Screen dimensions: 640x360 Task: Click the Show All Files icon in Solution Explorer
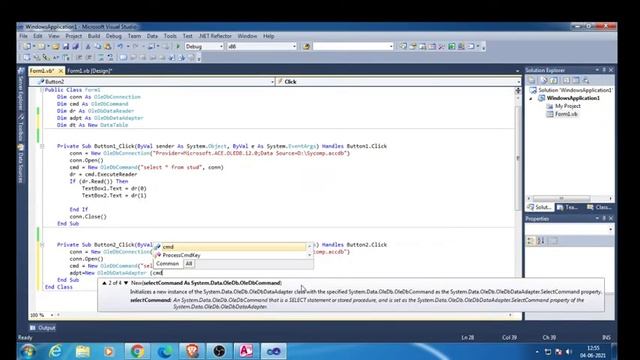tap(544, 80)
